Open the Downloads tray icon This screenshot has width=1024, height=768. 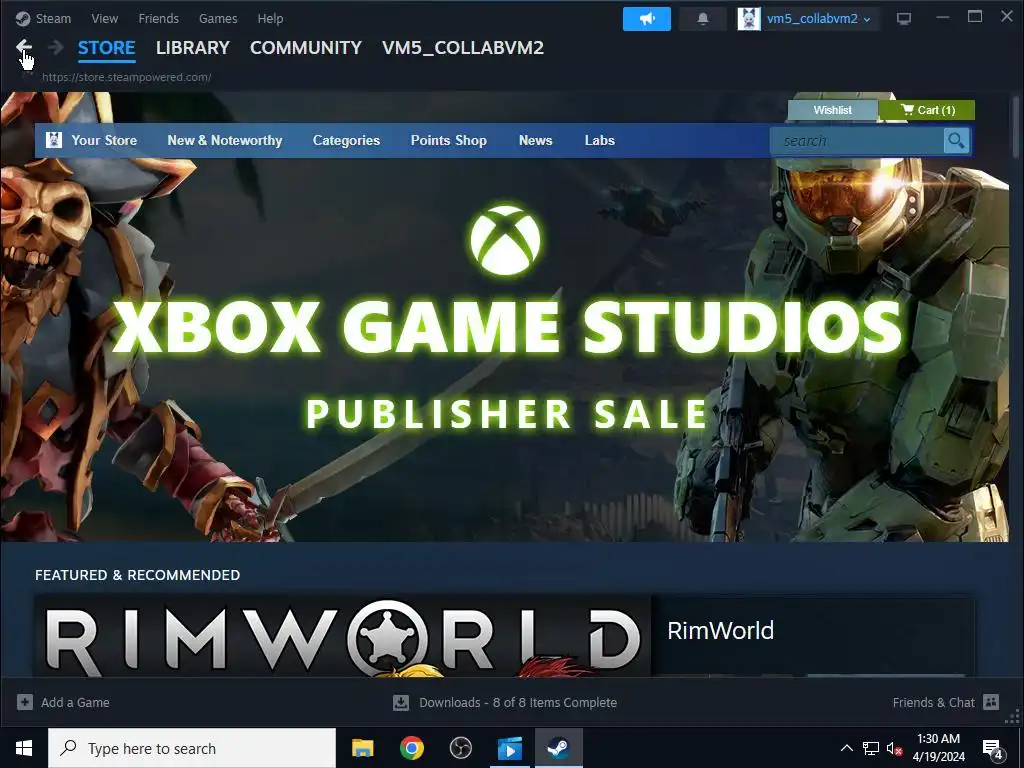401,703
